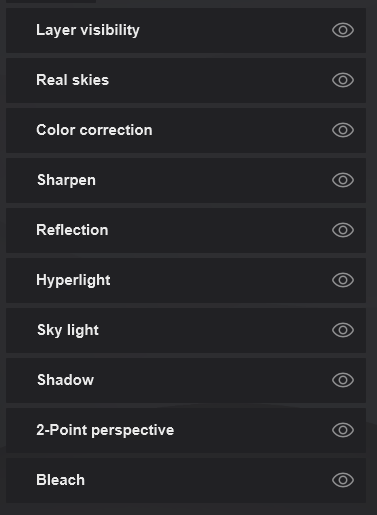Select the Shadow effect label
The width and height of the screenshot is (377, 515).
[65, 380]
